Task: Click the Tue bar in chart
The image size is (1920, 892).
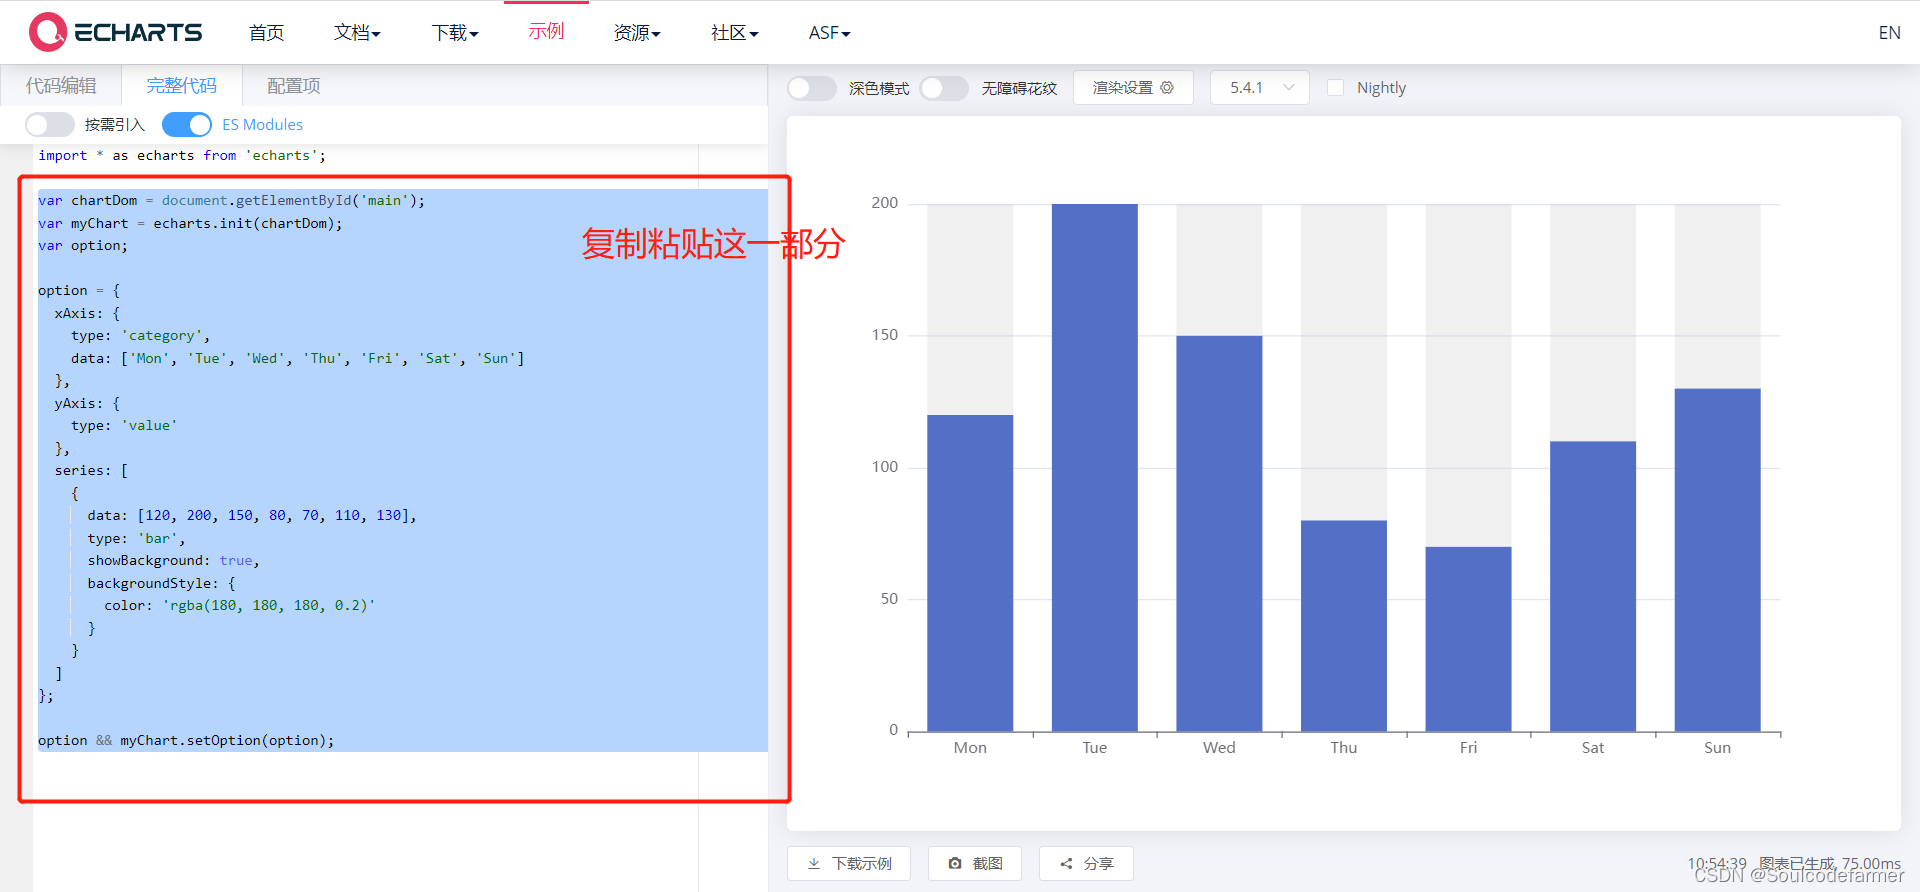Action: (1094, 467)
